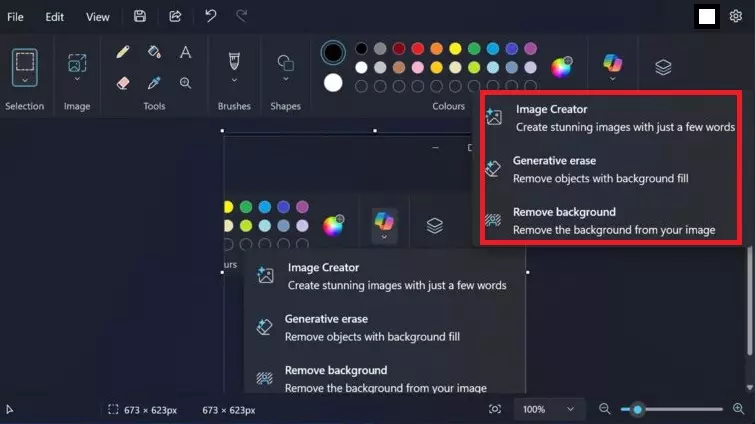Click the cursor position icon in status bar

pyautogui.click(x=9, y=410)
